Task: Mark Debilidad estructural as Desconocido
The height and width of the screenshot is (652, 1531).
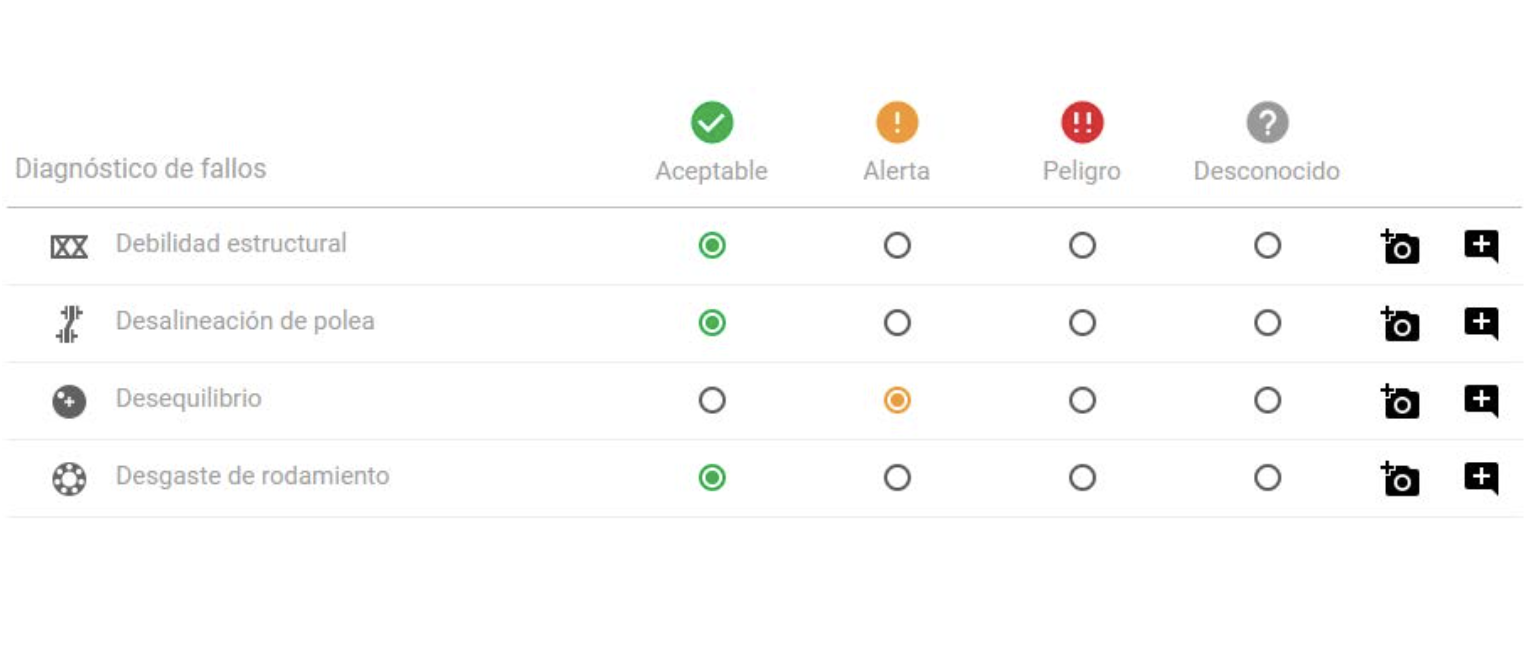Action: point(1267,245)
